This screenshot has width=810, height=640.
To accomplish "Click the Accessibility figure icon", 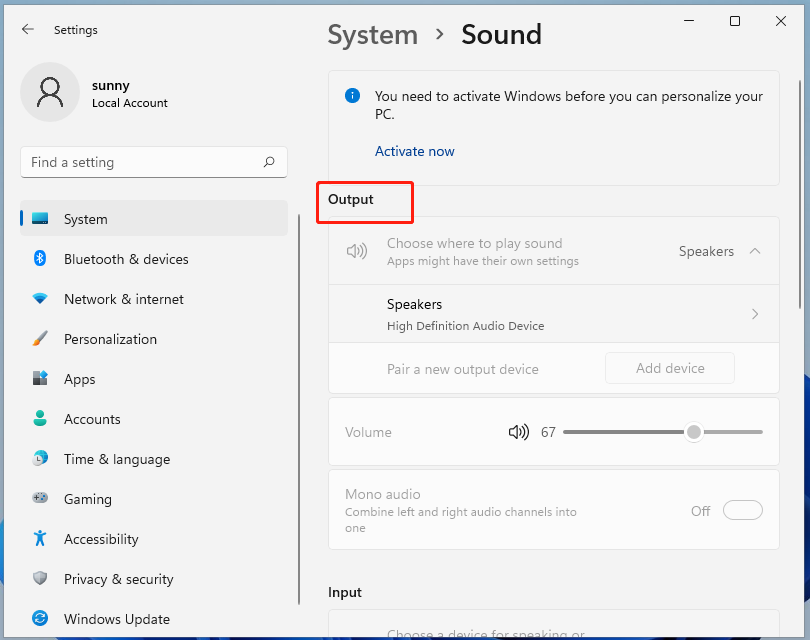I will tap(40, 539).
